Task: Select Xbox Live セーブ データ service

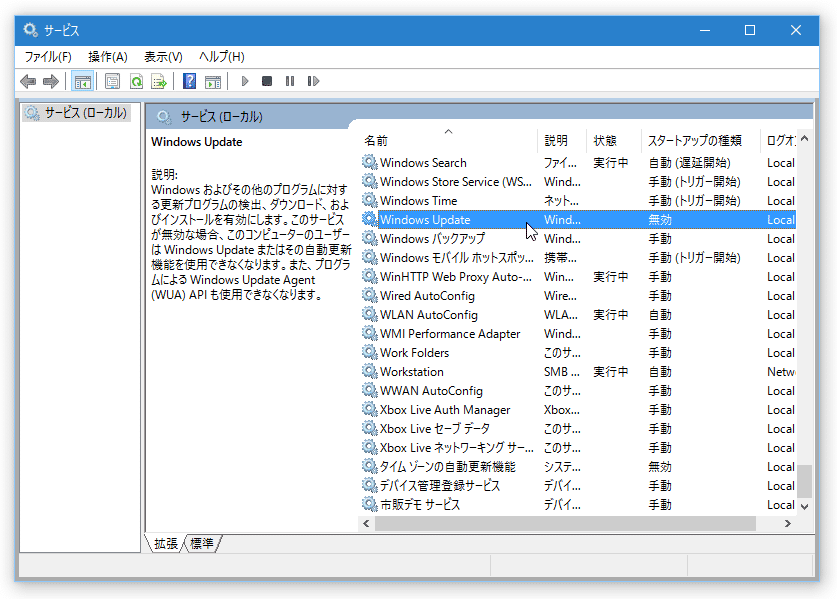Action: 435,429
